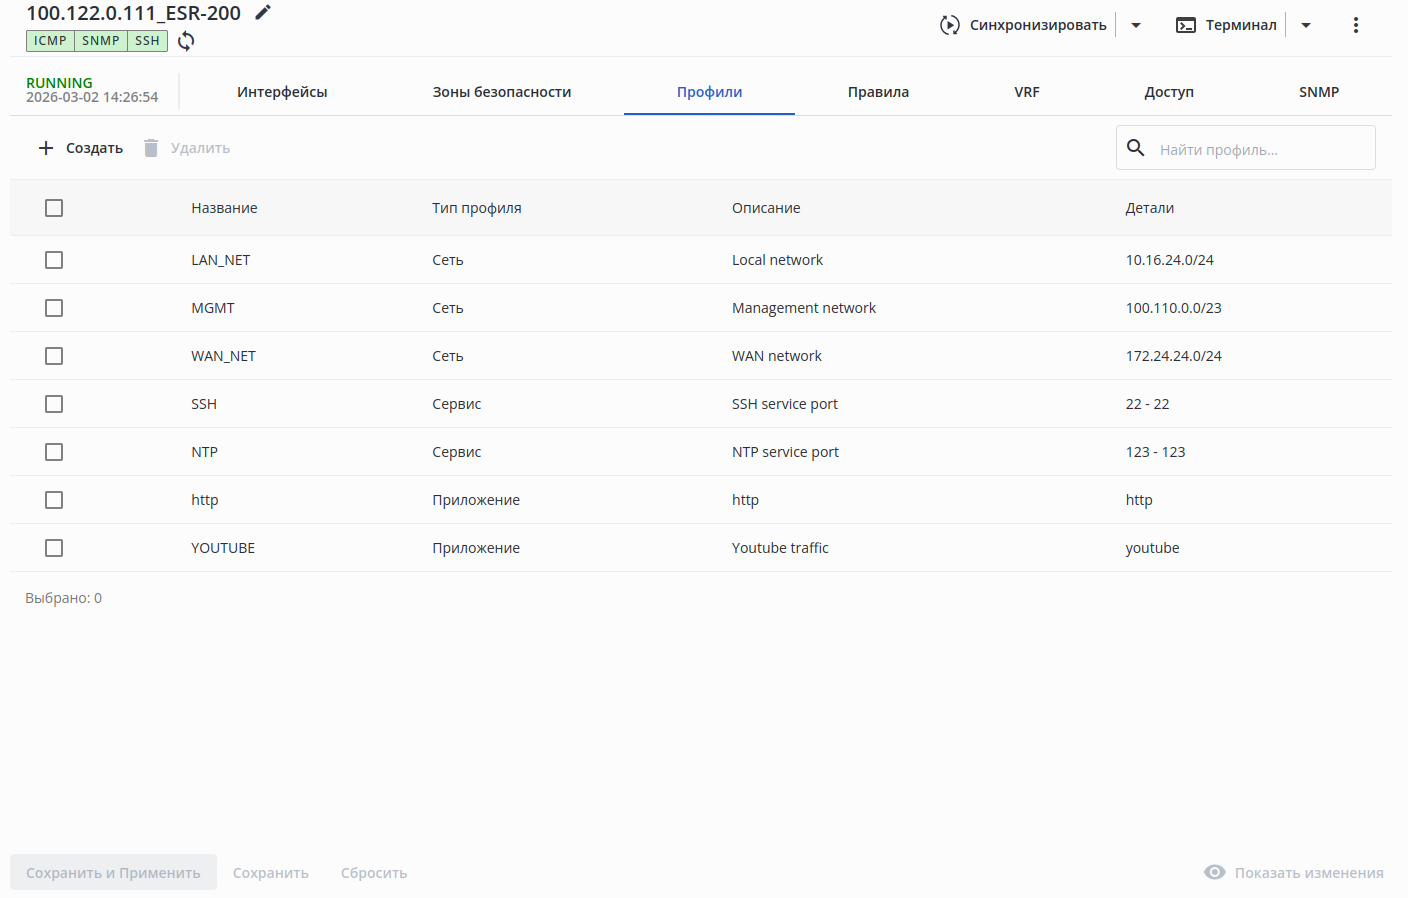Click the eye icon for showing changes
This screenshot has width=1408, height=898.
click(x=1215, y=872)
